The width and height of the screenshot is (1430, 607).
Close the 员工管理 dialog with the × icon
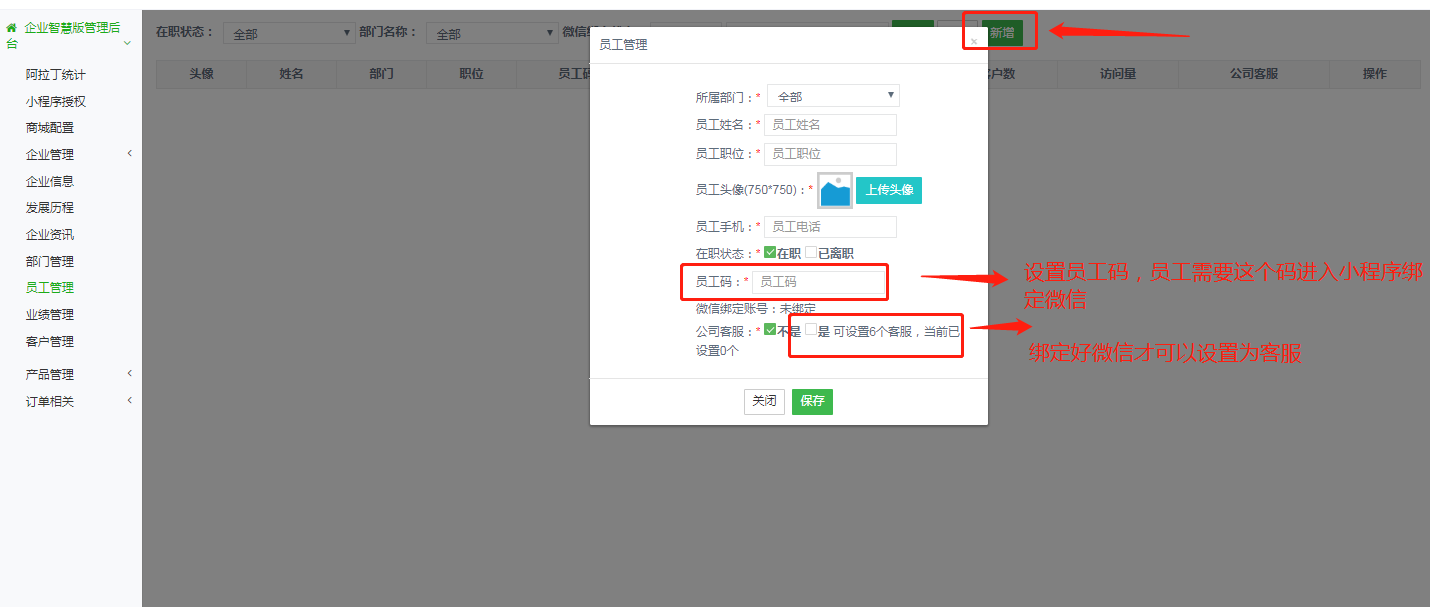click(x=973, y=42)
